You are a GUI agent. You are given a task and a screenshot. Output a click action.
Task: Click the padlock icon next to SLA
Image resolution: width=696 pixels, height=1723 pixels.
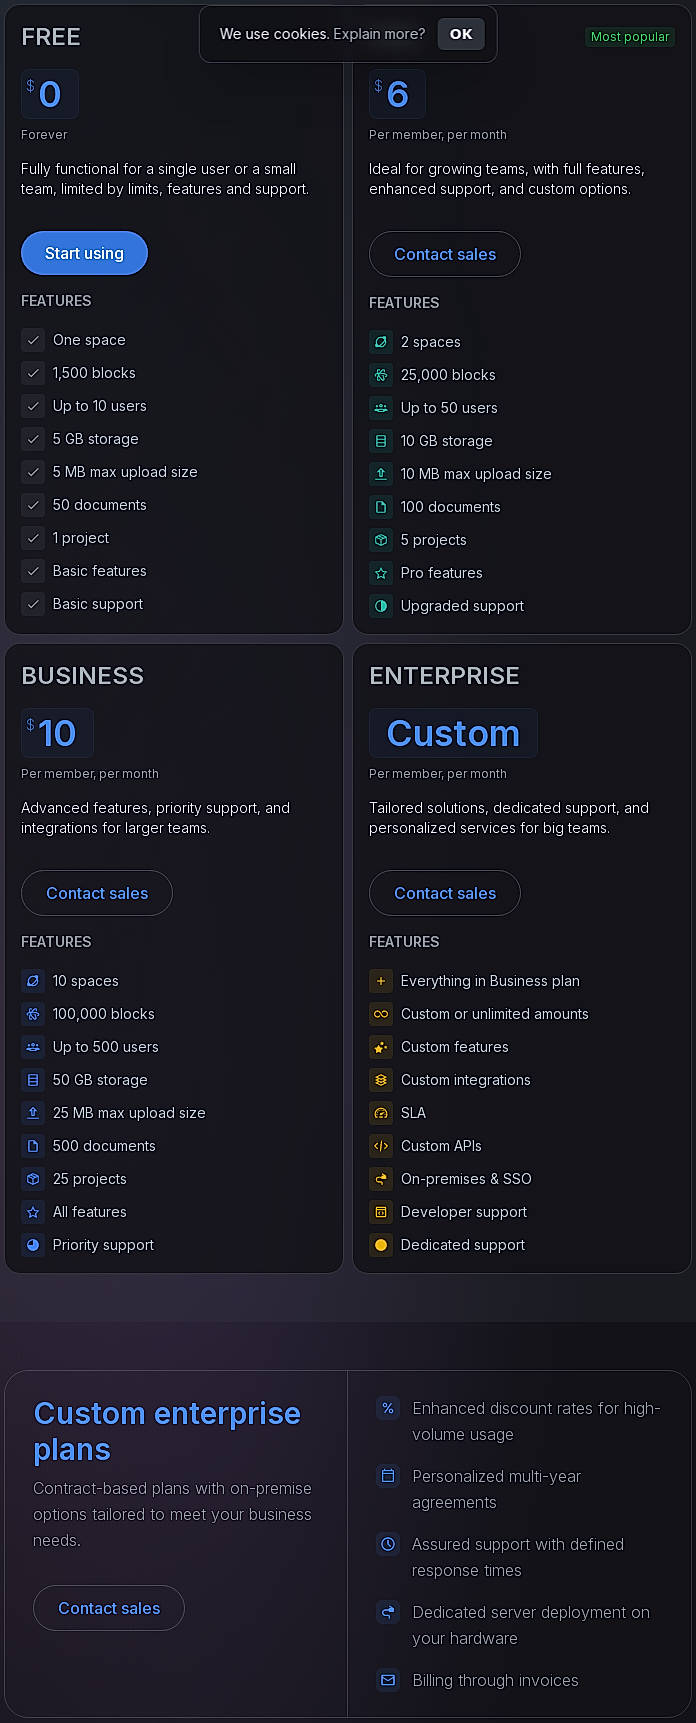pyautogui.click(x=381, y=1113)
